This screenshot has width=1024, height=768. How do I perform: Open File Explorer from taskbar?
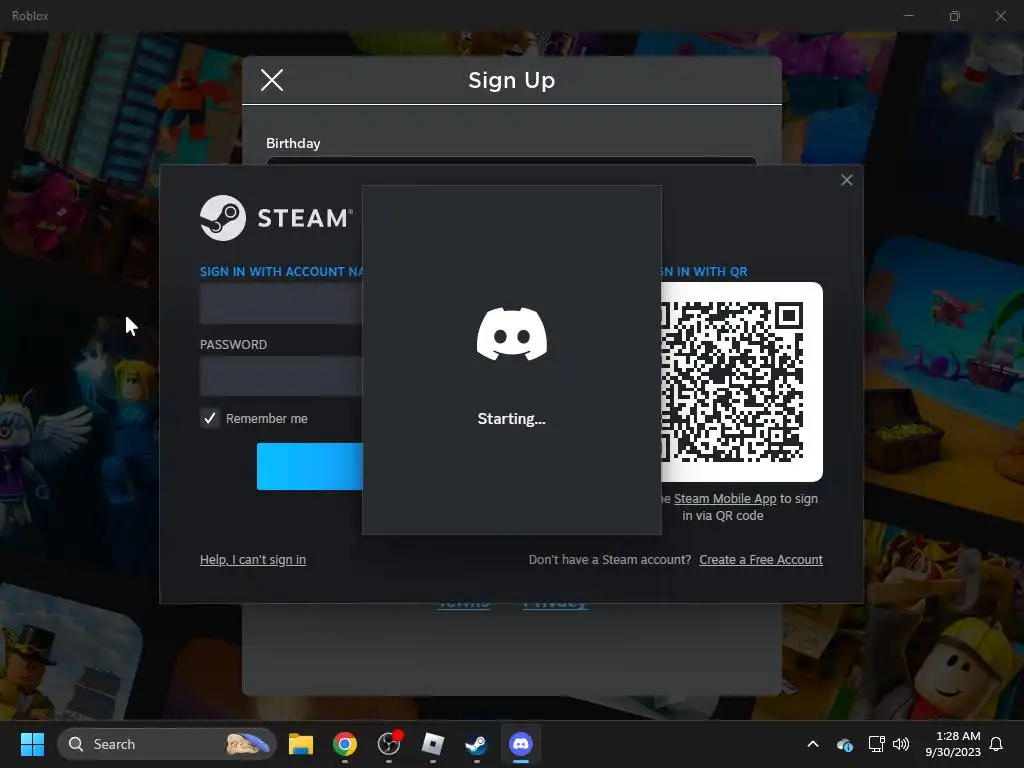tap(301, 744)
